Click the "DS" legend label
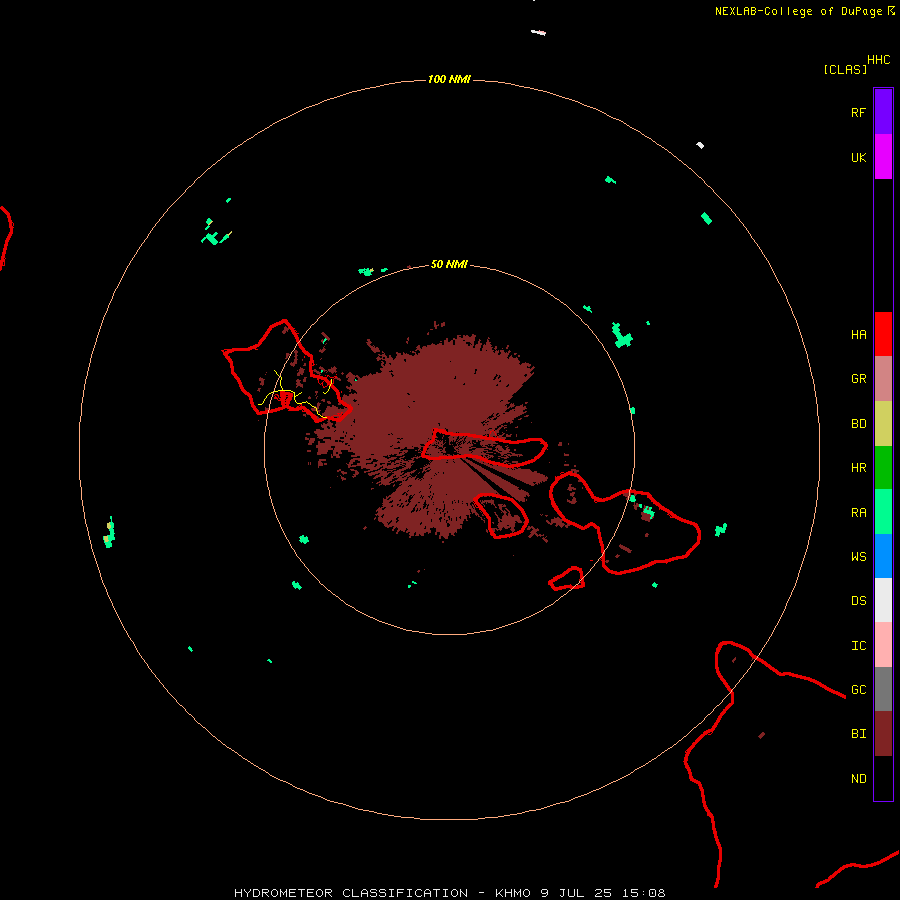 858,601
